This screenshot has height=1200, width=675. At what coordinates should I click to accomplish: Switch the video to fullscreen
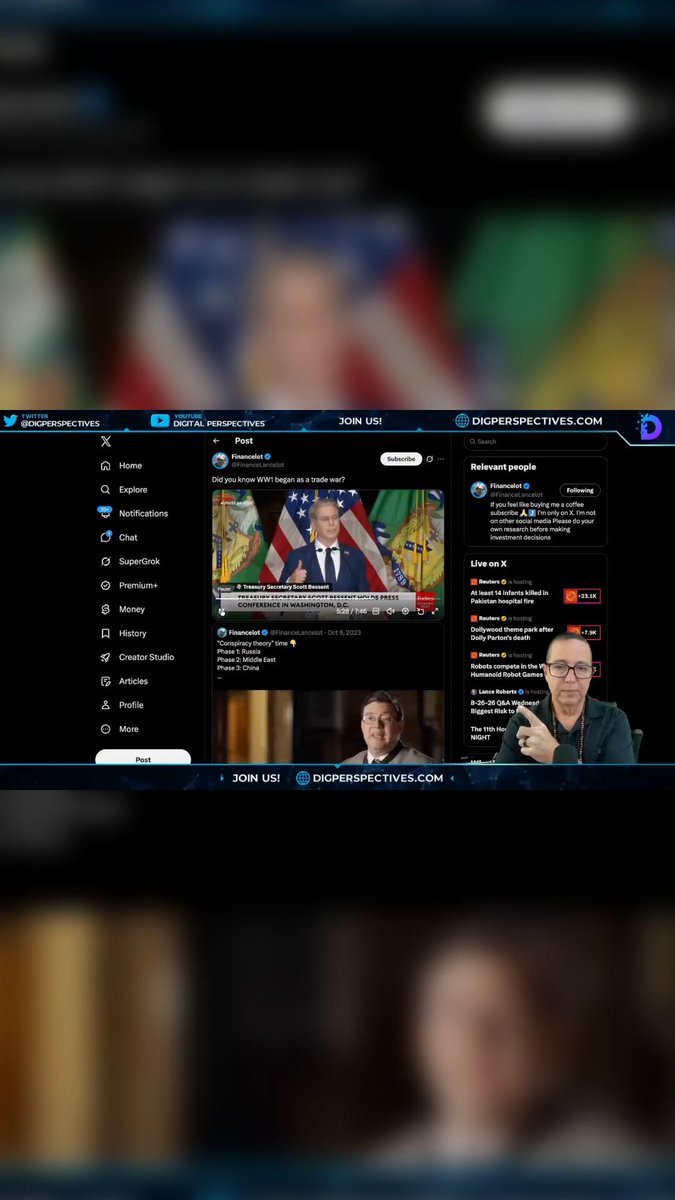coord(434,611)
